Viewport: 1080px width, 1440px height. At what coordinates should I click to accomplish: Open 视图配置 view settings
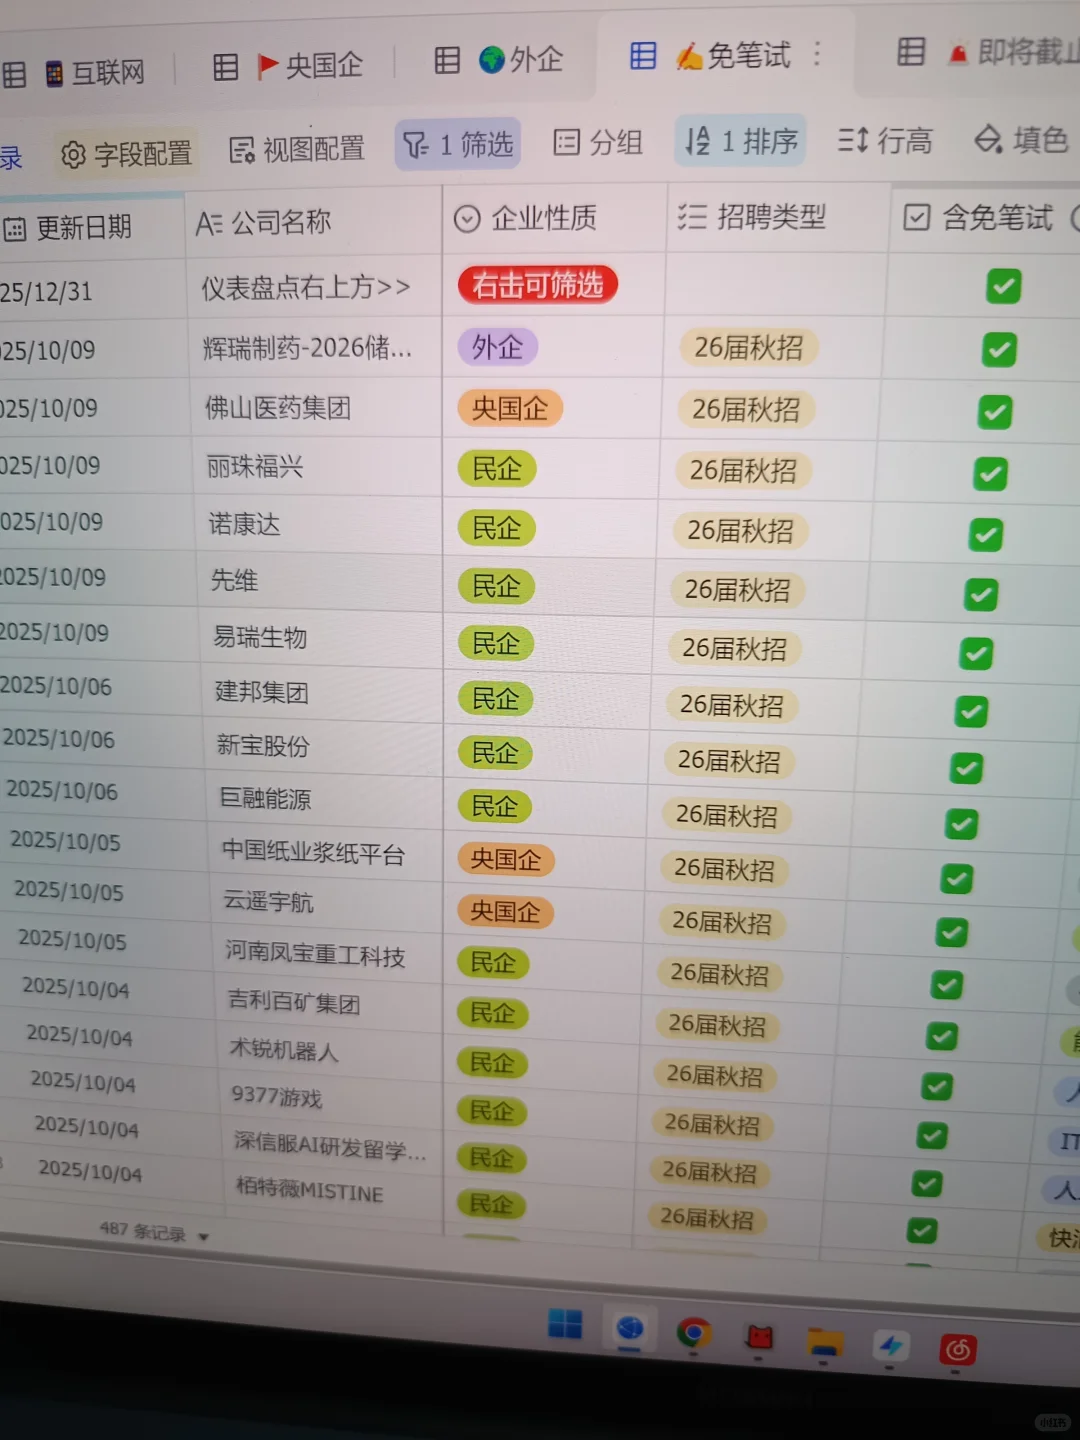click(296, 150)
